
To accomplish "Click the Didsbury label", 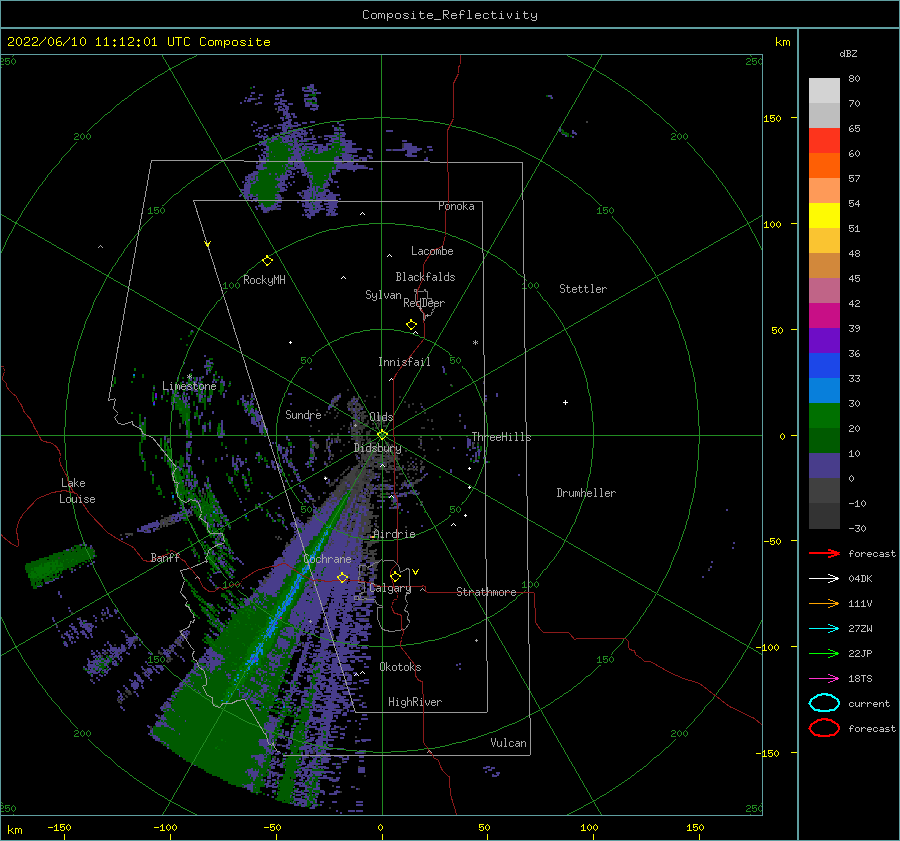I will (x=377, y=448).
